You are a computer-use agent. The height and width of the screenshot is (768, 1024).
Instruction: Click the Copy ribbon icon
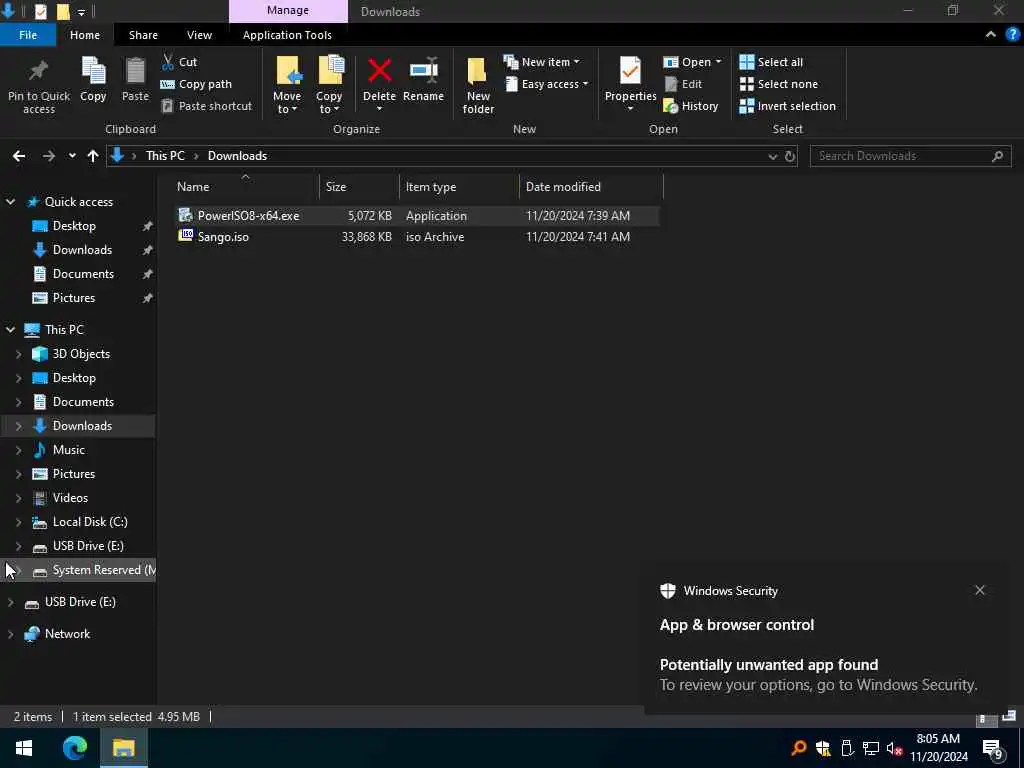point(93,71)
